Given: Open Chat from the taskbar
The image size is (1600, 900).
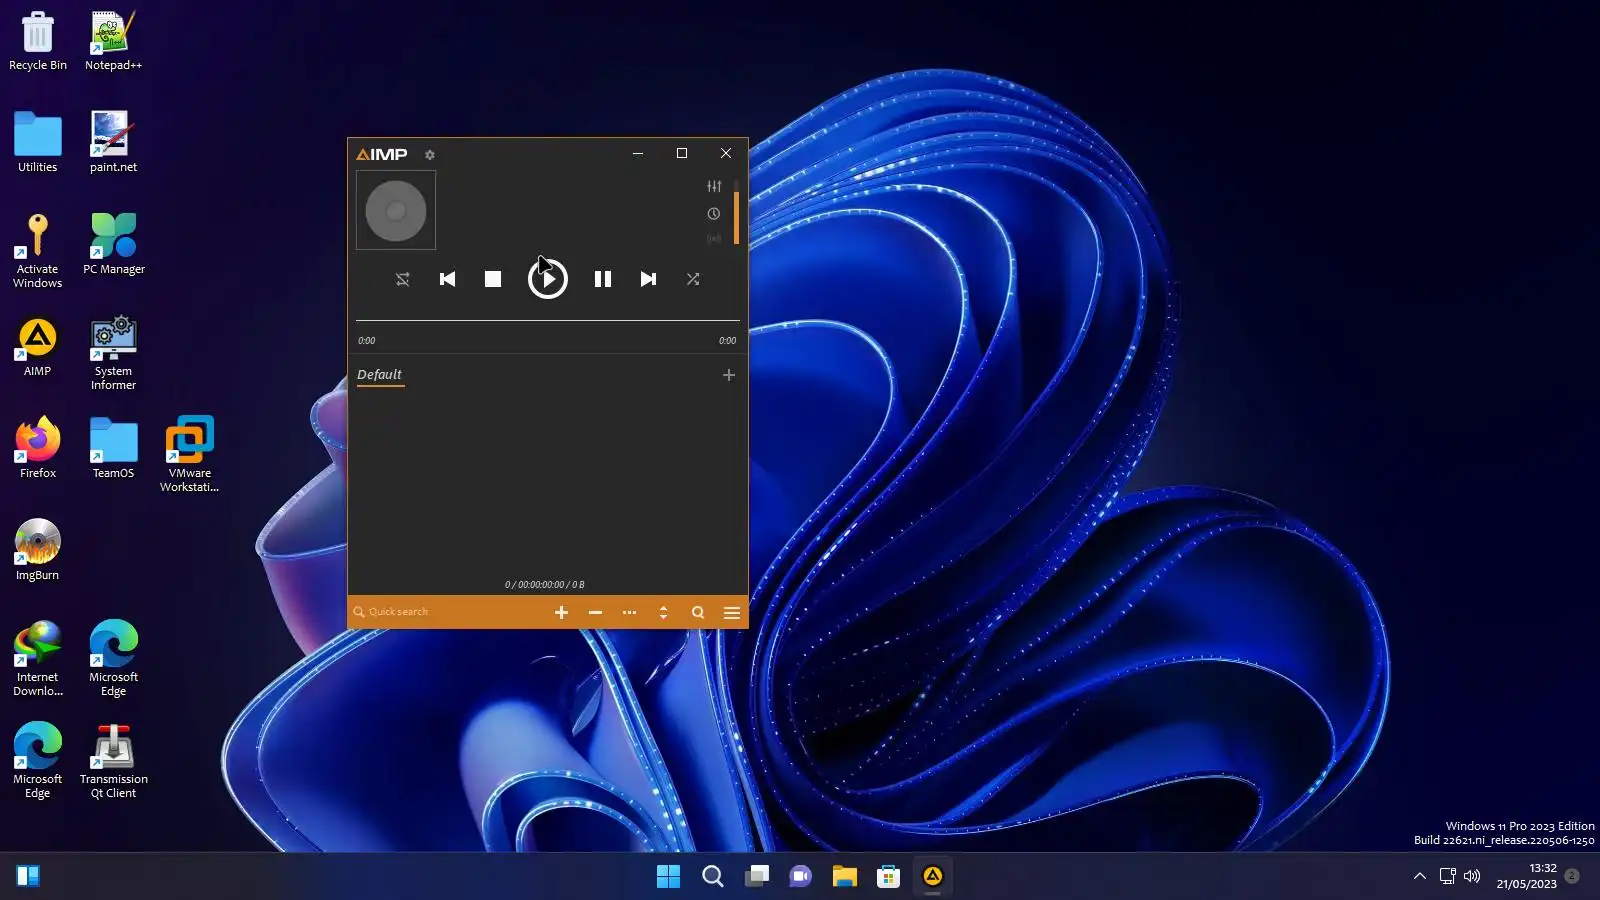Looking at the screenshot, I should 801,877.
